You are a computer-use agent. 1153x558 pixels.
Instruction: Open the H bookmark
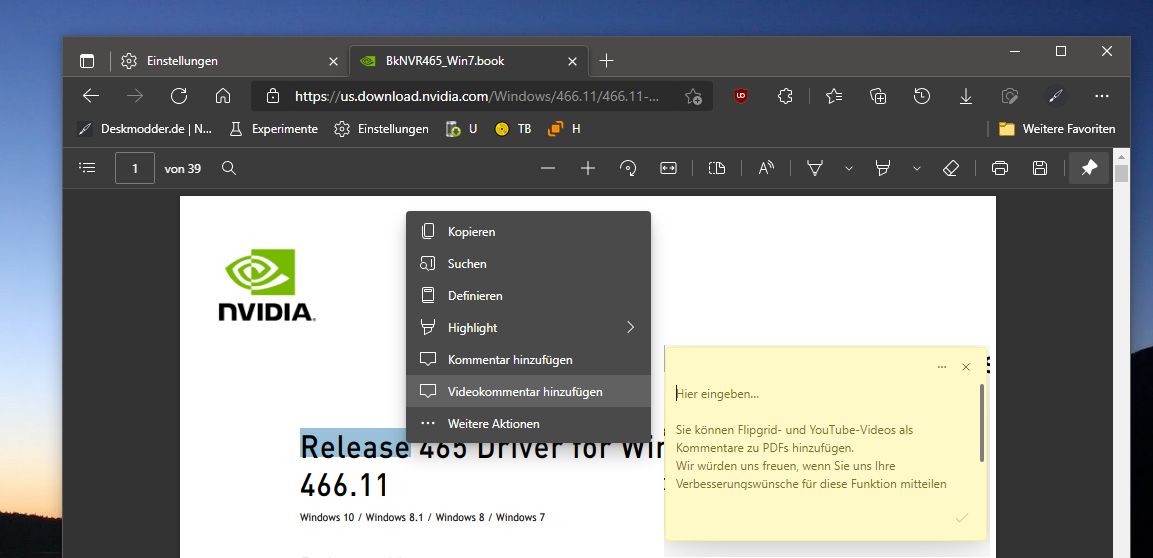coord(564,129)
